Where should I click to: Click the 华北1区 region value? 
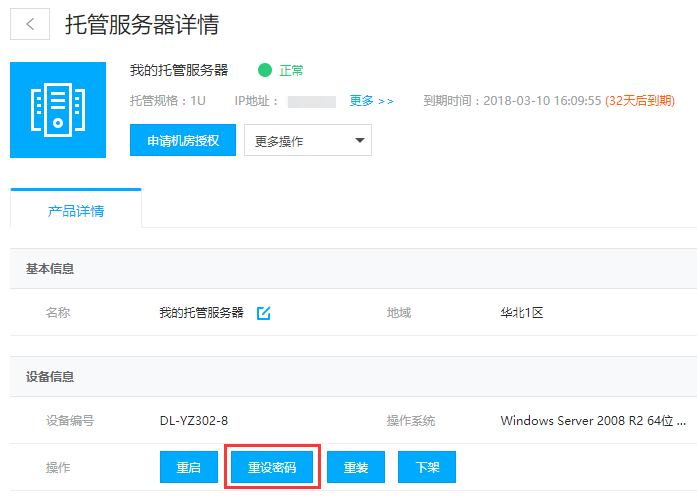point(521,313)
